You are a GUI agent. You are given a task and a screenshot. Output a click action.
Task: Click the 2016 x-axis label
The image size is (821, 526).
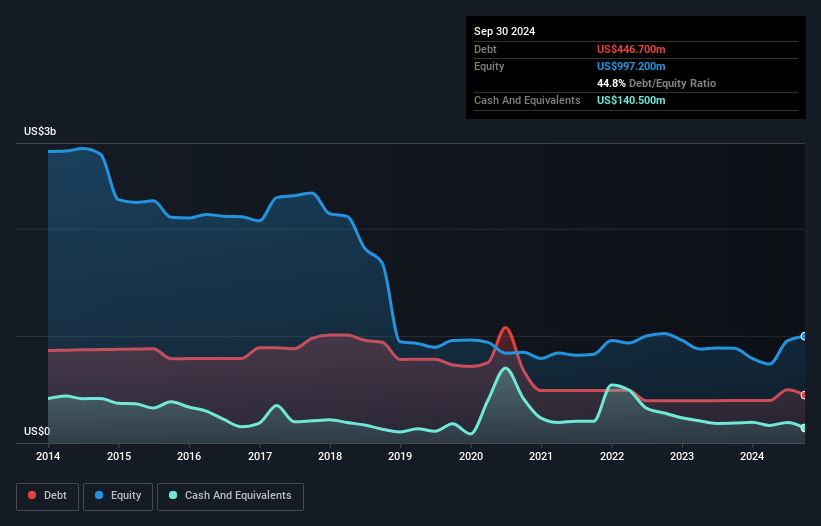189,456
